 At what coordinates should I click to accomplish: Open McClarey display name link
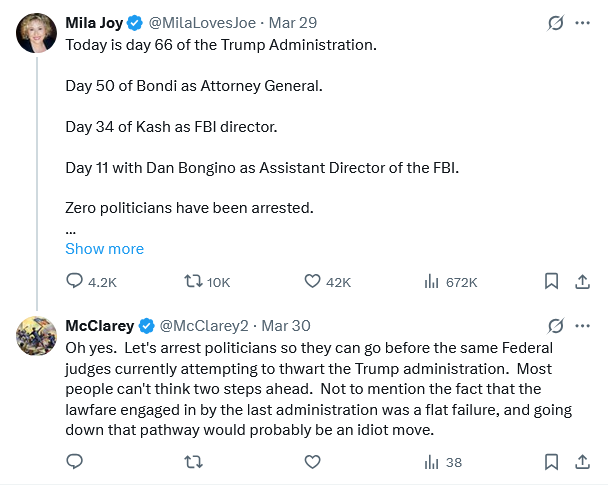coord(99,326)
